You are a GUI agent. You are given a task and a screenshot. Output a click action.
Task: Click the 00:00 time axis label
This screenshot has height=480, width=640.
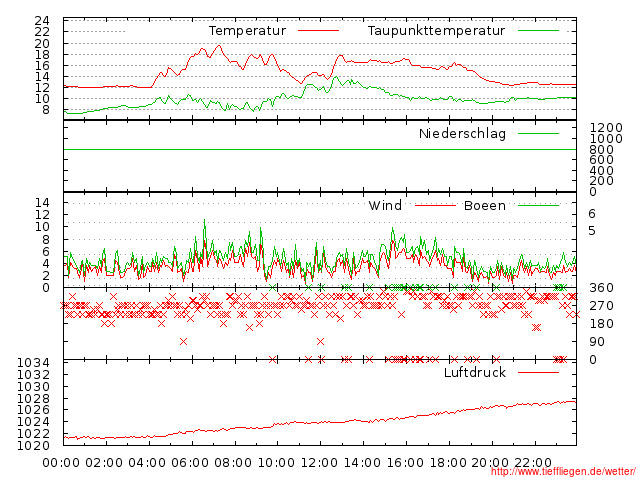pos(61,462)
